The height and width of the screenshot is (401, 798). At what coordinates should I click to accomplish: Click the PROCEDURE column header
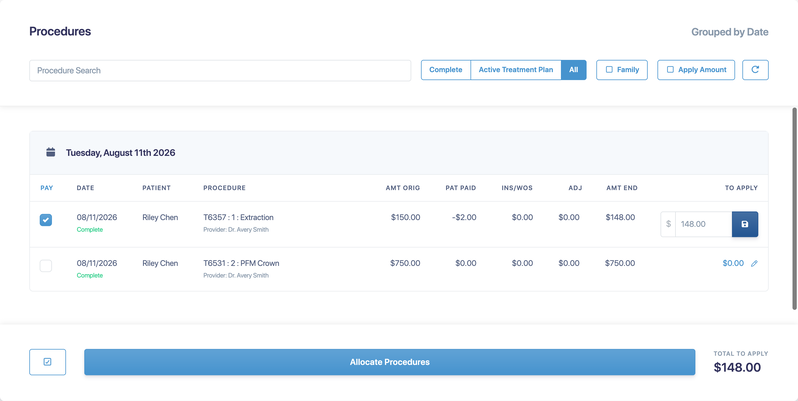click(x=224, y=188)
